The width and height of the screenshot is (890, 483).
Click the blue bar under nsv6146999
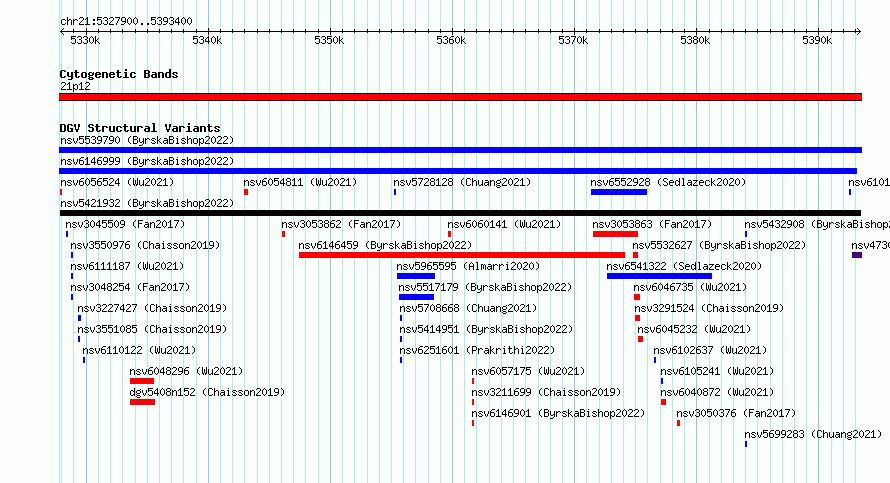click(458, 171)
